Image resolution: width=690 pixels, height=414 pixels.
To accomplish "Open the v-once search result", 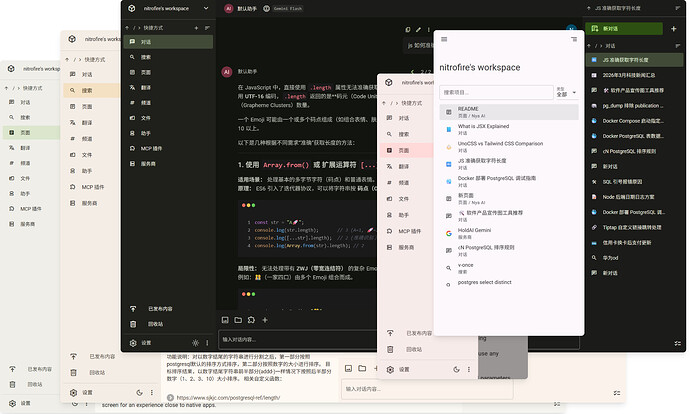I will coord(509,268).
